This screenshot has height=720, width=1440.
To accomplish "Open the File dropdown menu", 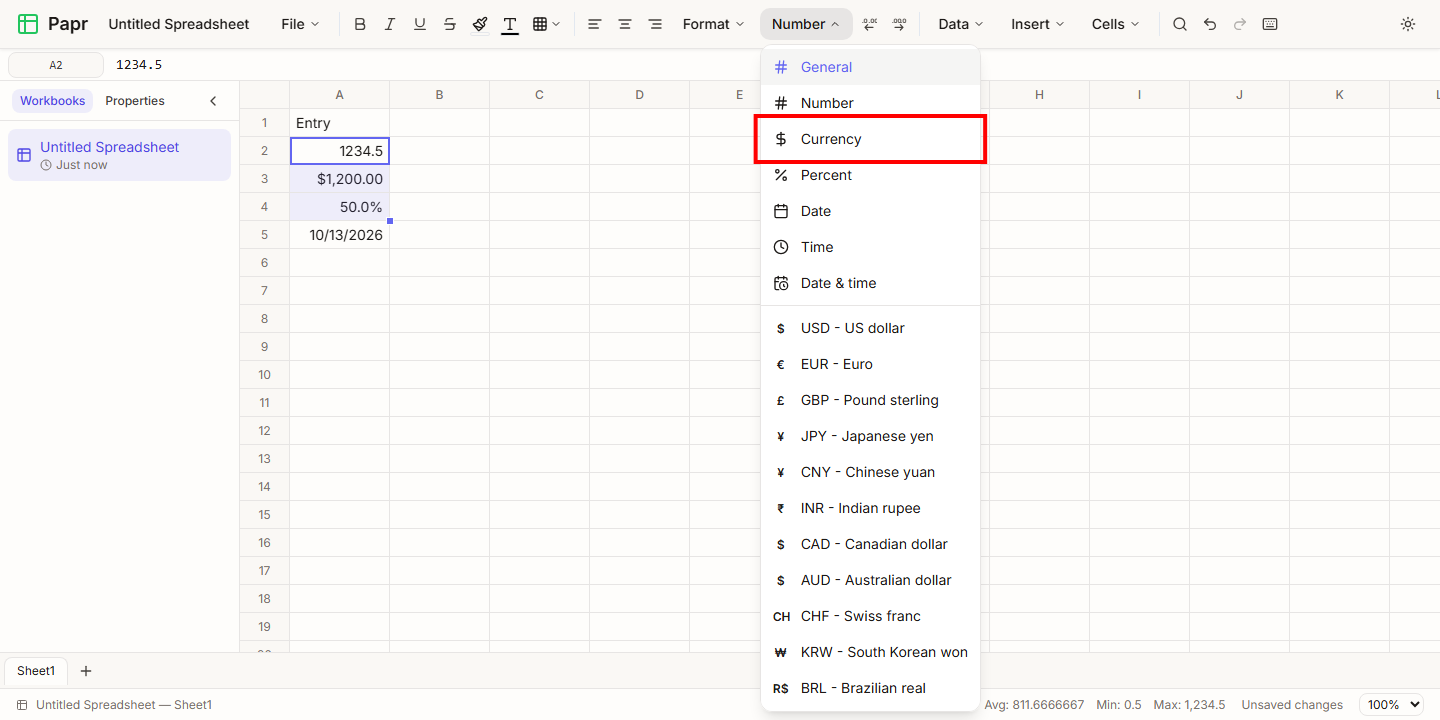I will pos(300,24).
